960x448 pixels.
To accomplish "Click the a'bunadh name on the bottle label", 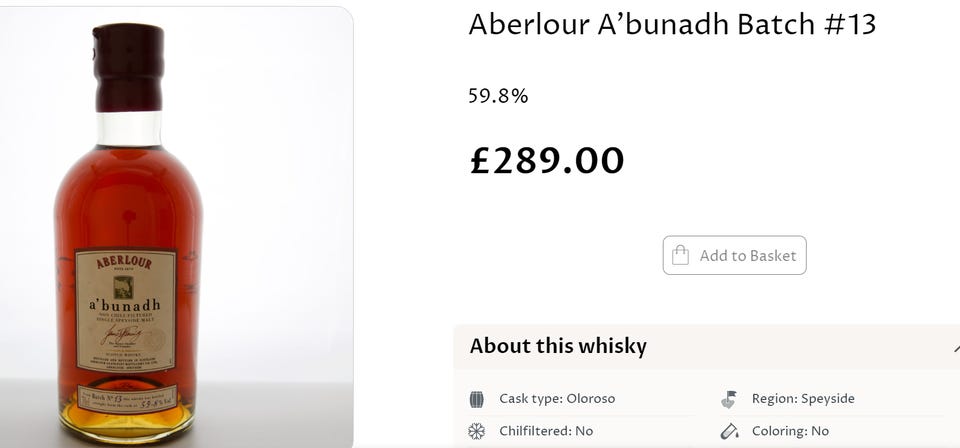I will tap(126, 303).
